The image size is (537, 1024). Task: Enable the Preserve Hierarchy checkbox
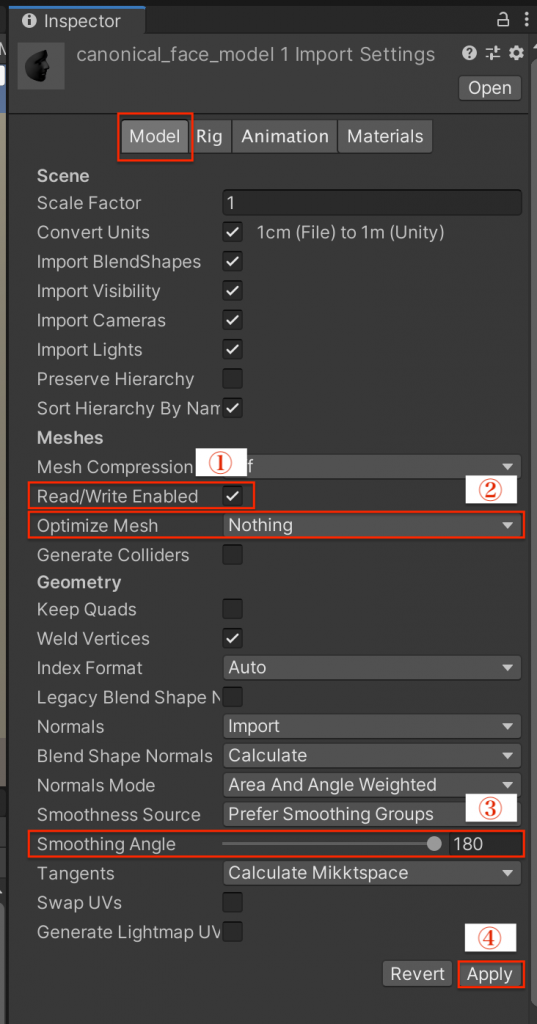pos(233,379)
